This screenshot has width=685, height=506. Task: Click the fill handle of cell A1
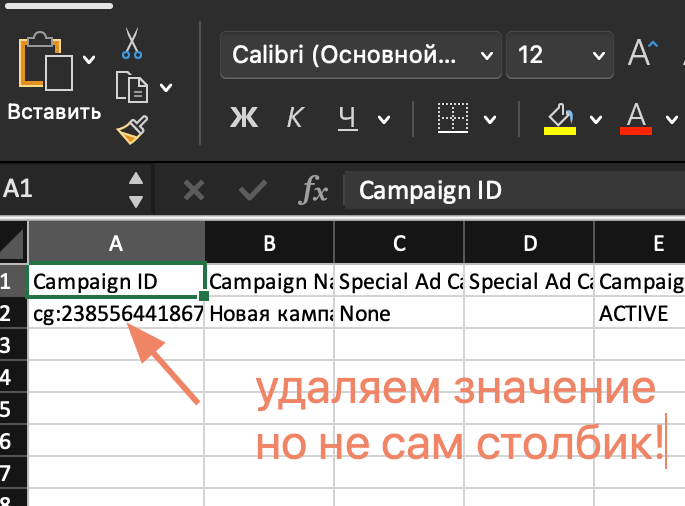[x=204, y=296]
